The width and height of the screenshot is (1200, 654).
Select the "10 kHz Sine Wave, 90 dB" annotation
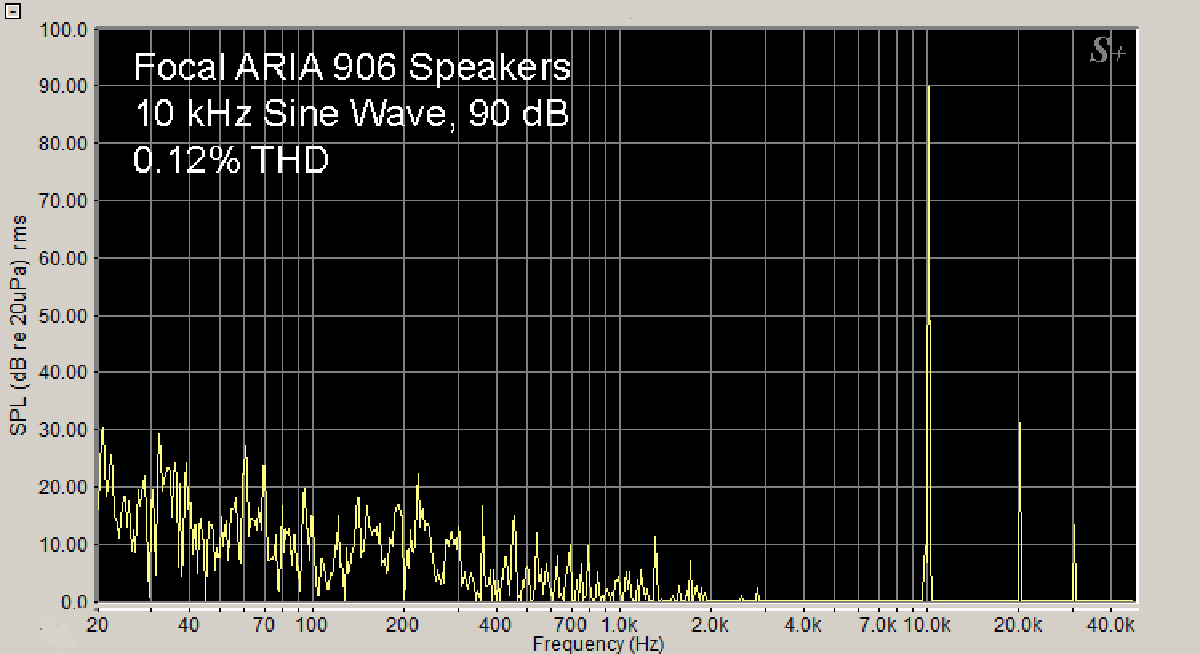(352, 114)
